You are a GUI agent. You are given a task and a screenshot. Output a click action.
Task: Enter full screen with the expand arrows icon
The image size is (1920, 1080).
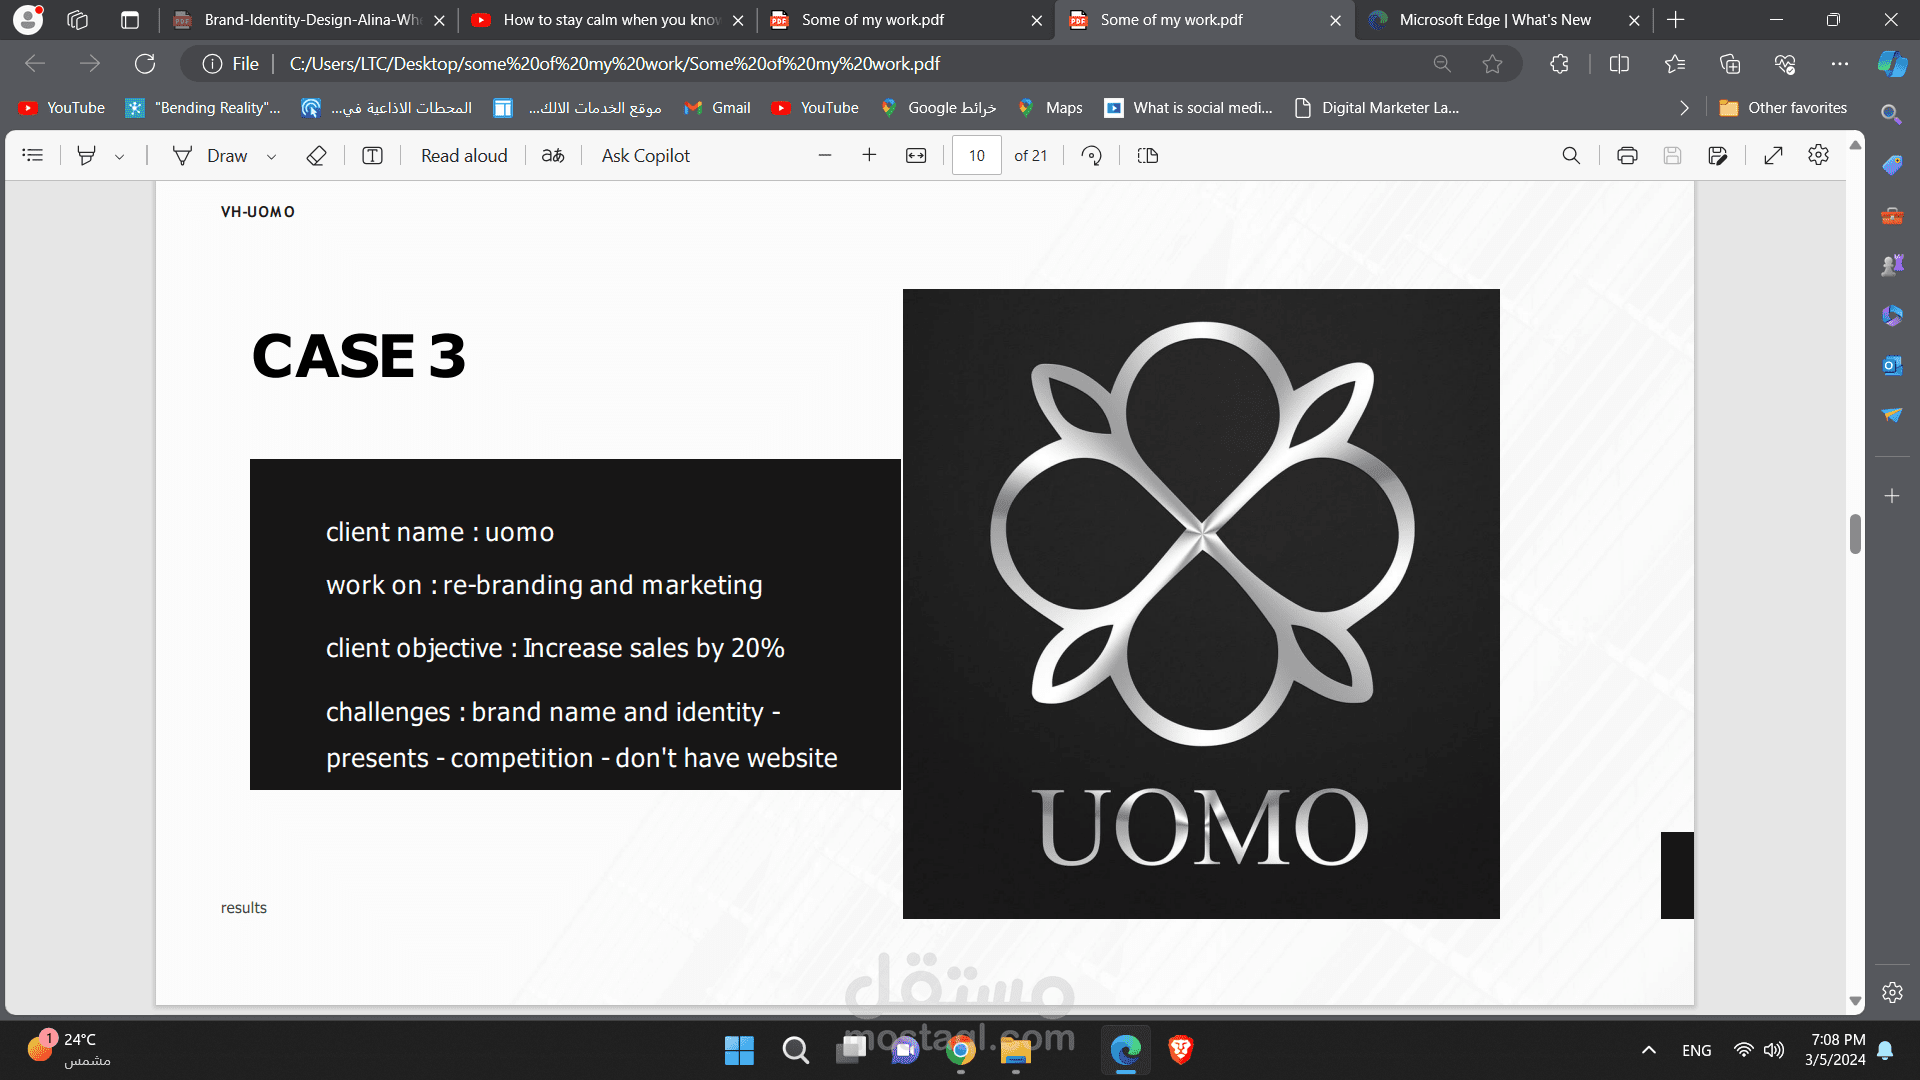(1773, 155)
